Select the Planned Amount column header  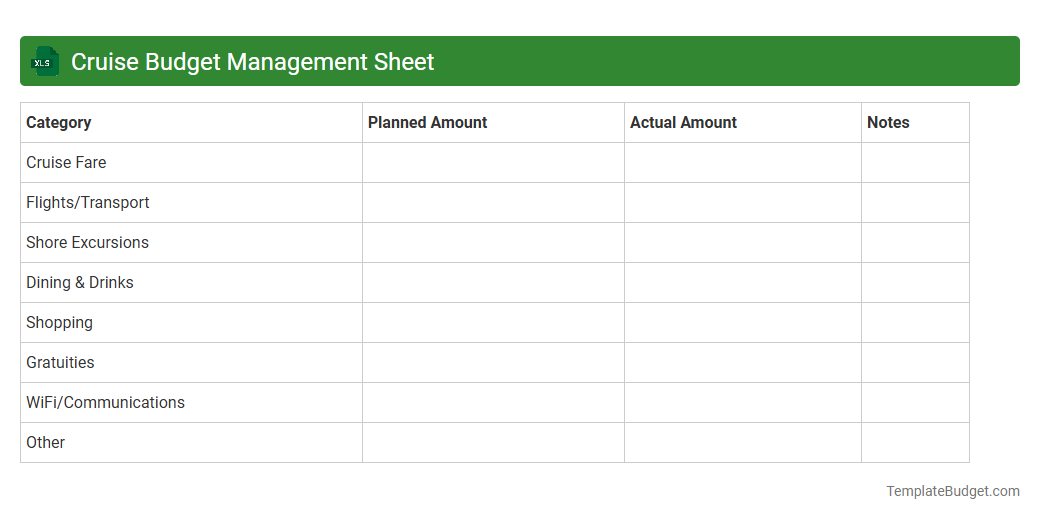(493, 123)
